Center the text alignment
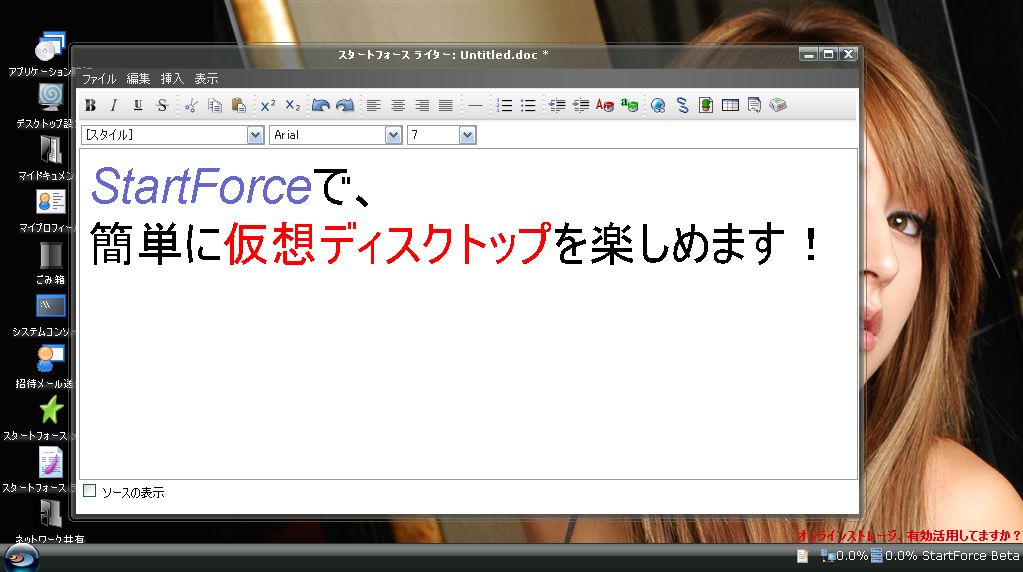Image resolution: width=1023 pixels, height=572 pixels. coord(398,105)
